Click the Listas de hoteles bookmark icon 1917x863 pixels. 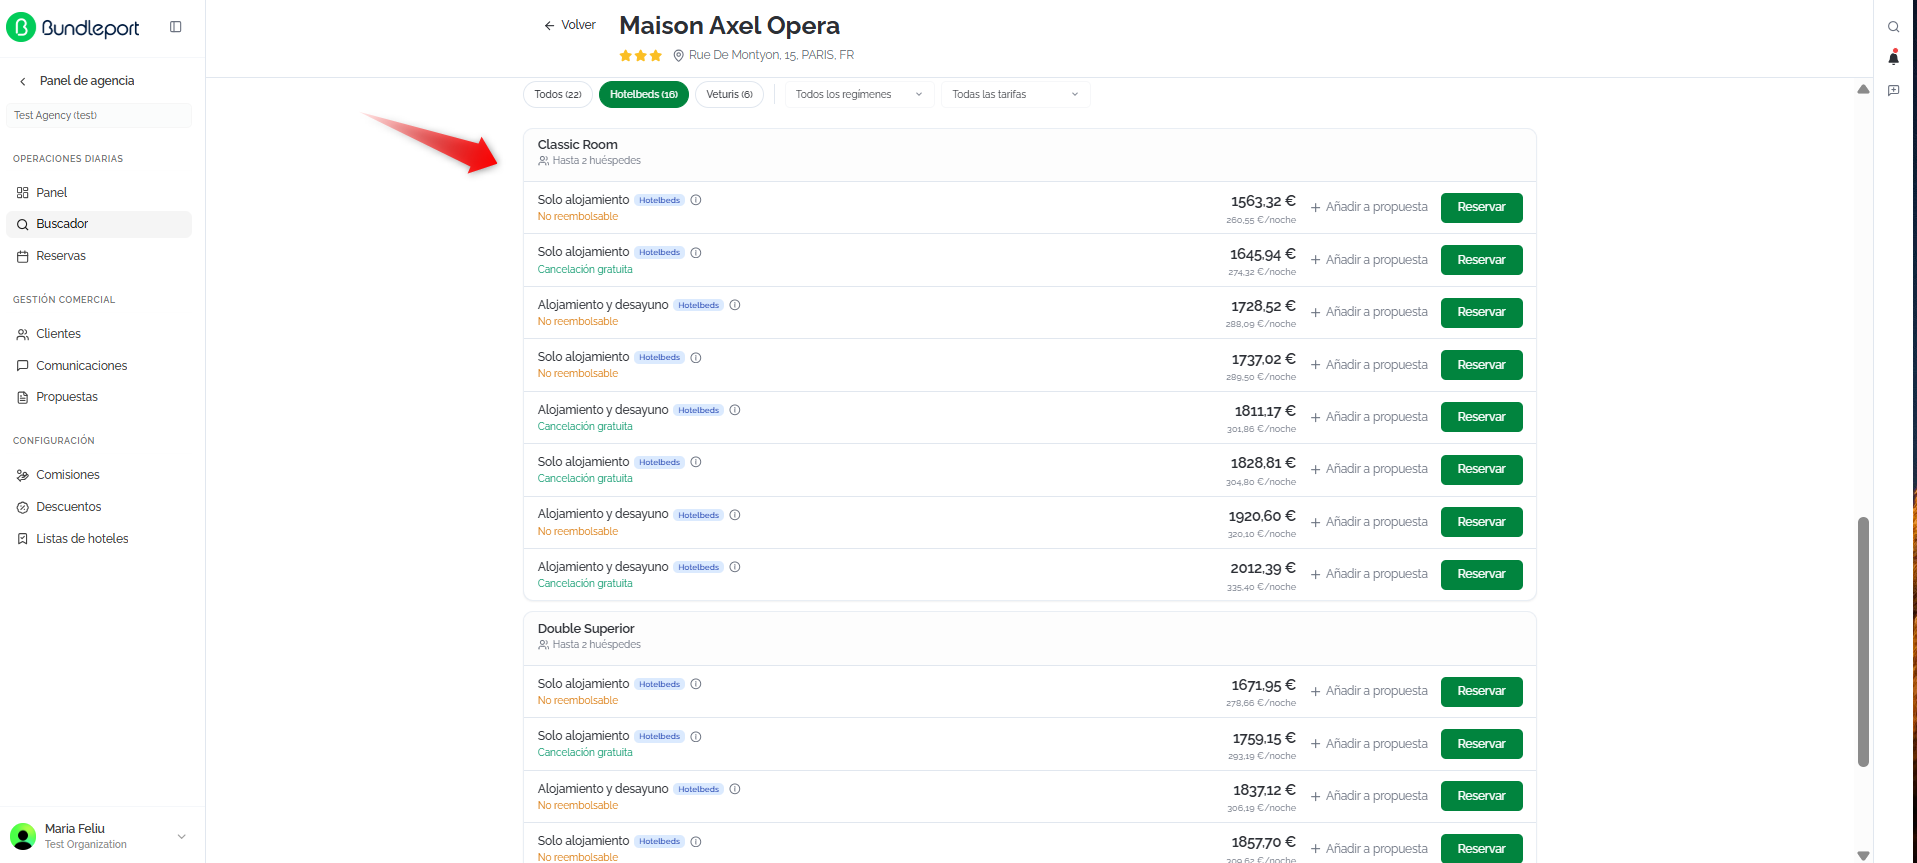(x=22, y=539)
